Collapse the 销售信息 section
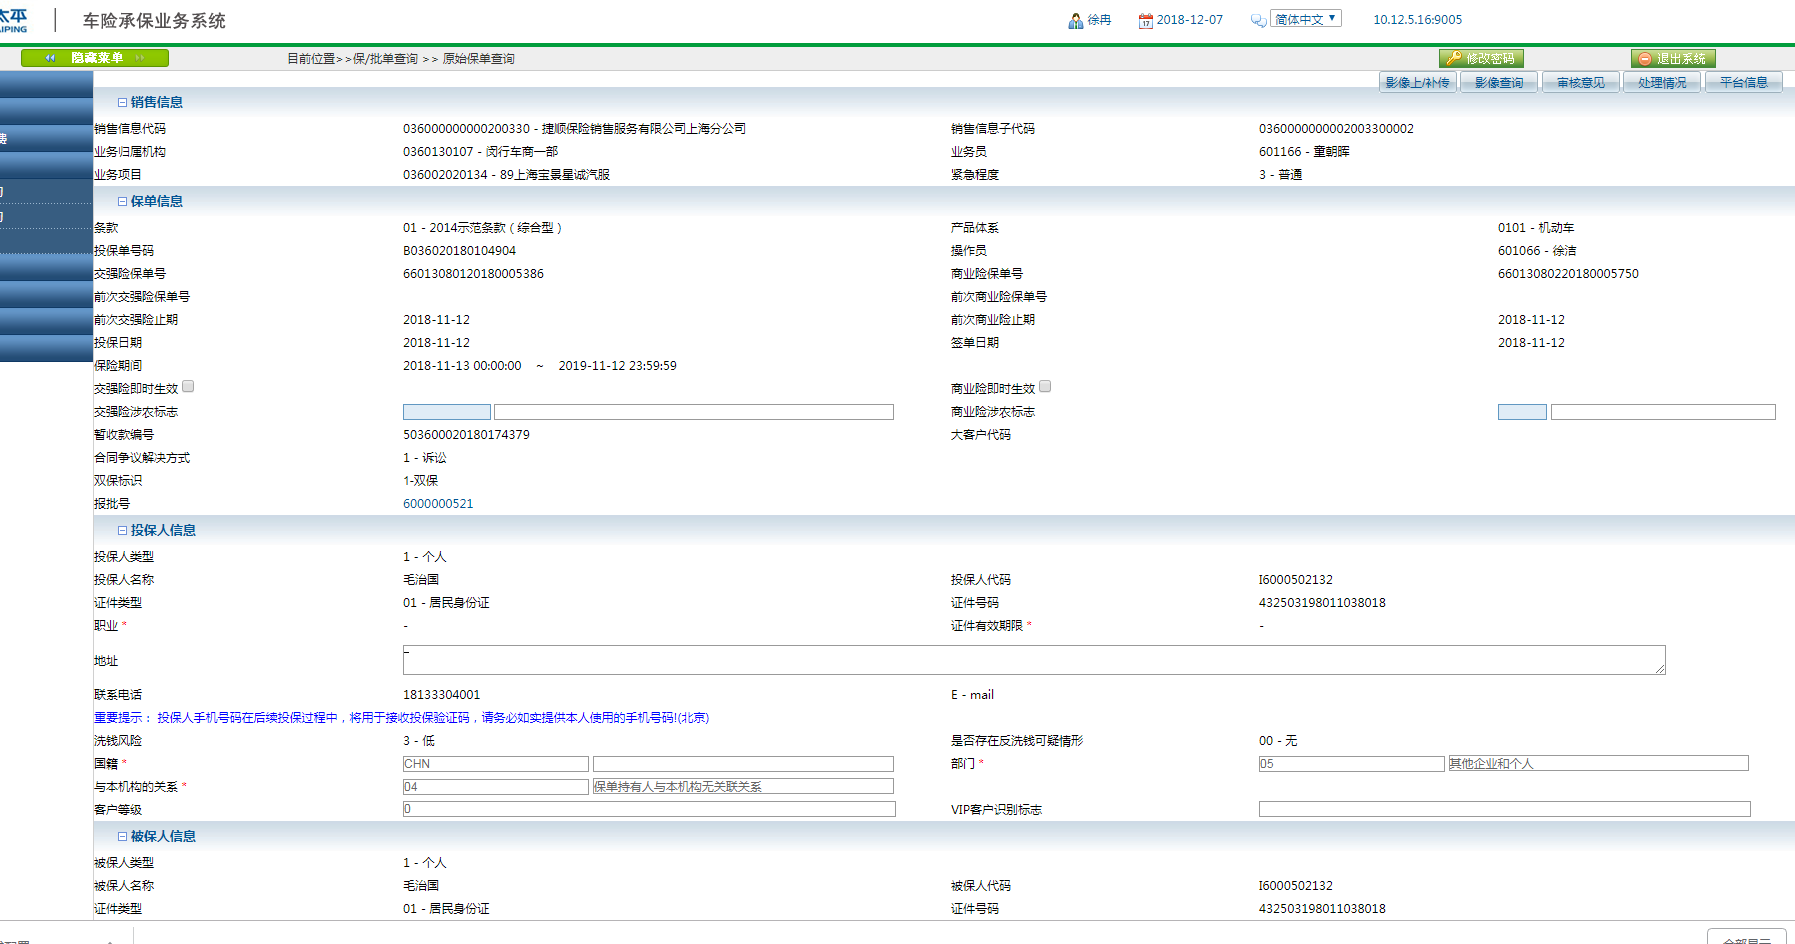This screenshot has height=944, width=1795. click(122, 102)
